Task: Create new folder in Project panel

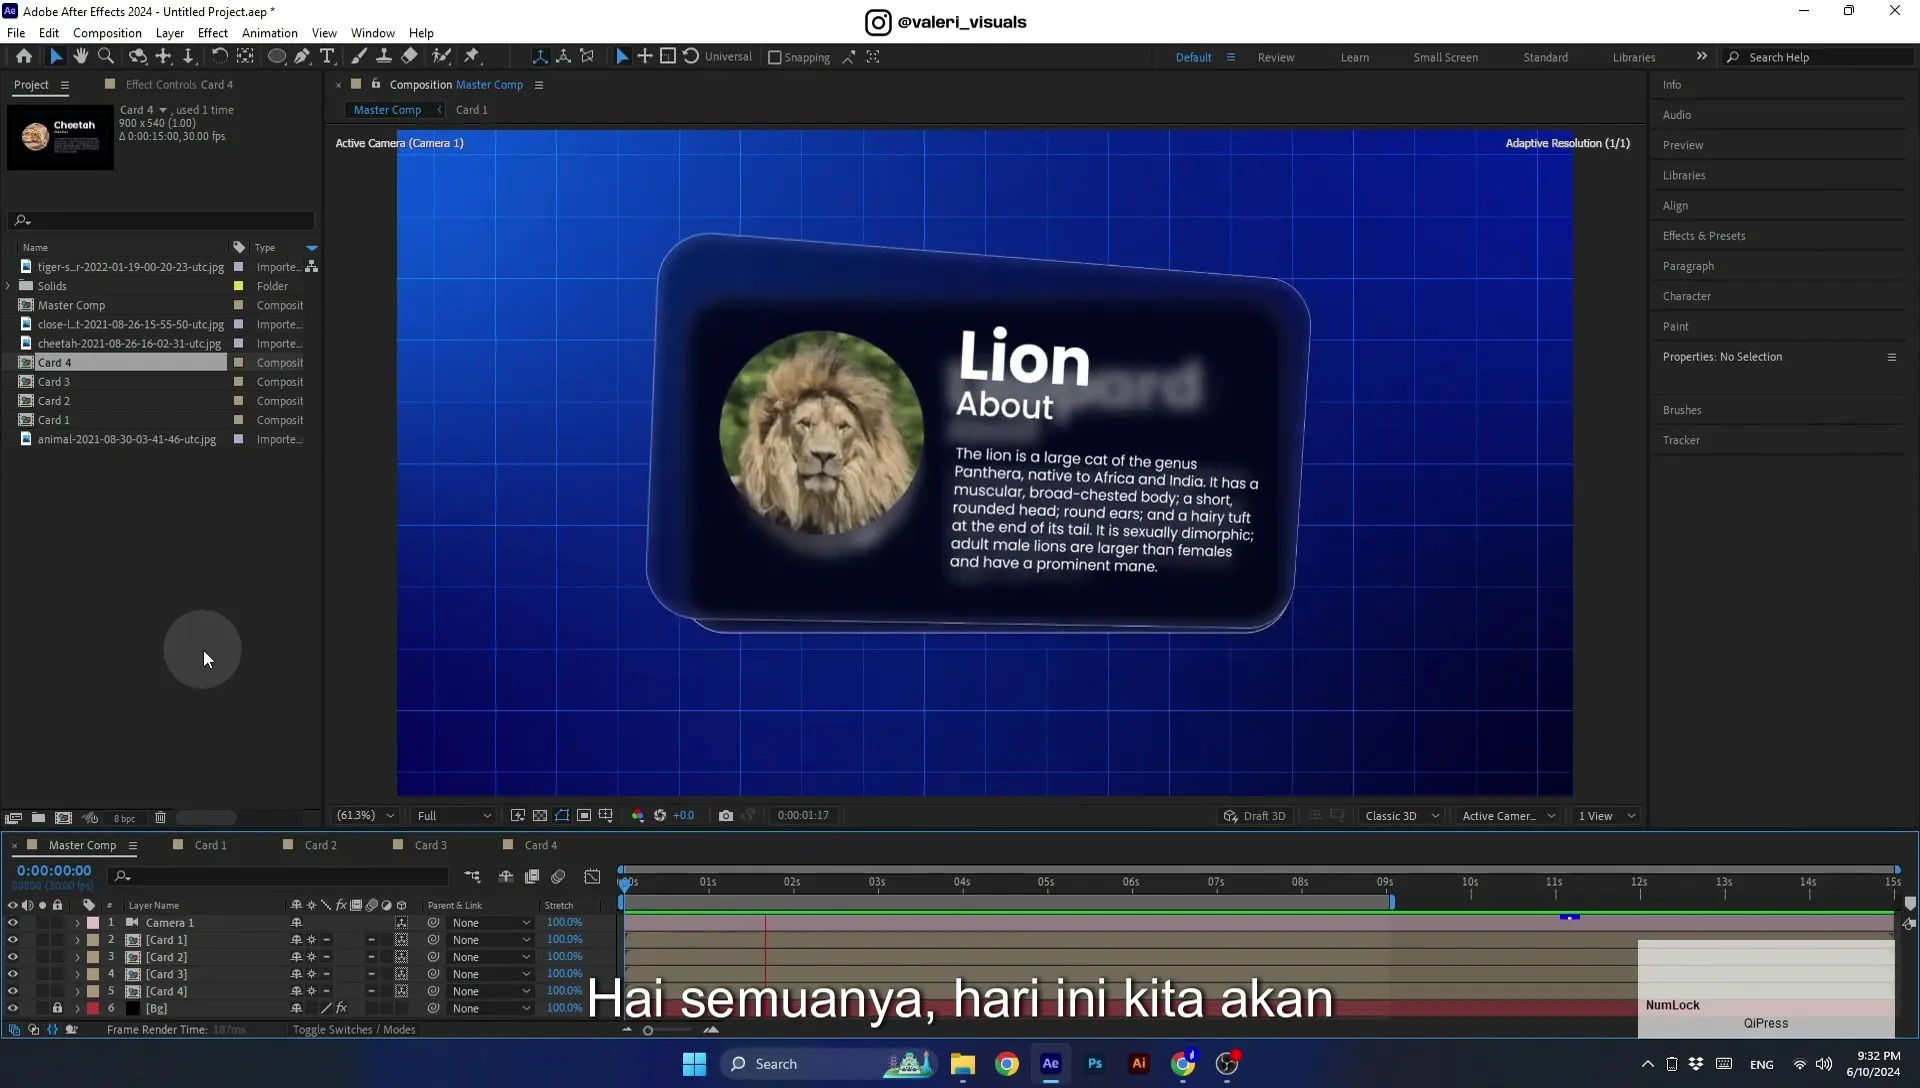Action: click(x=38, y=818)
